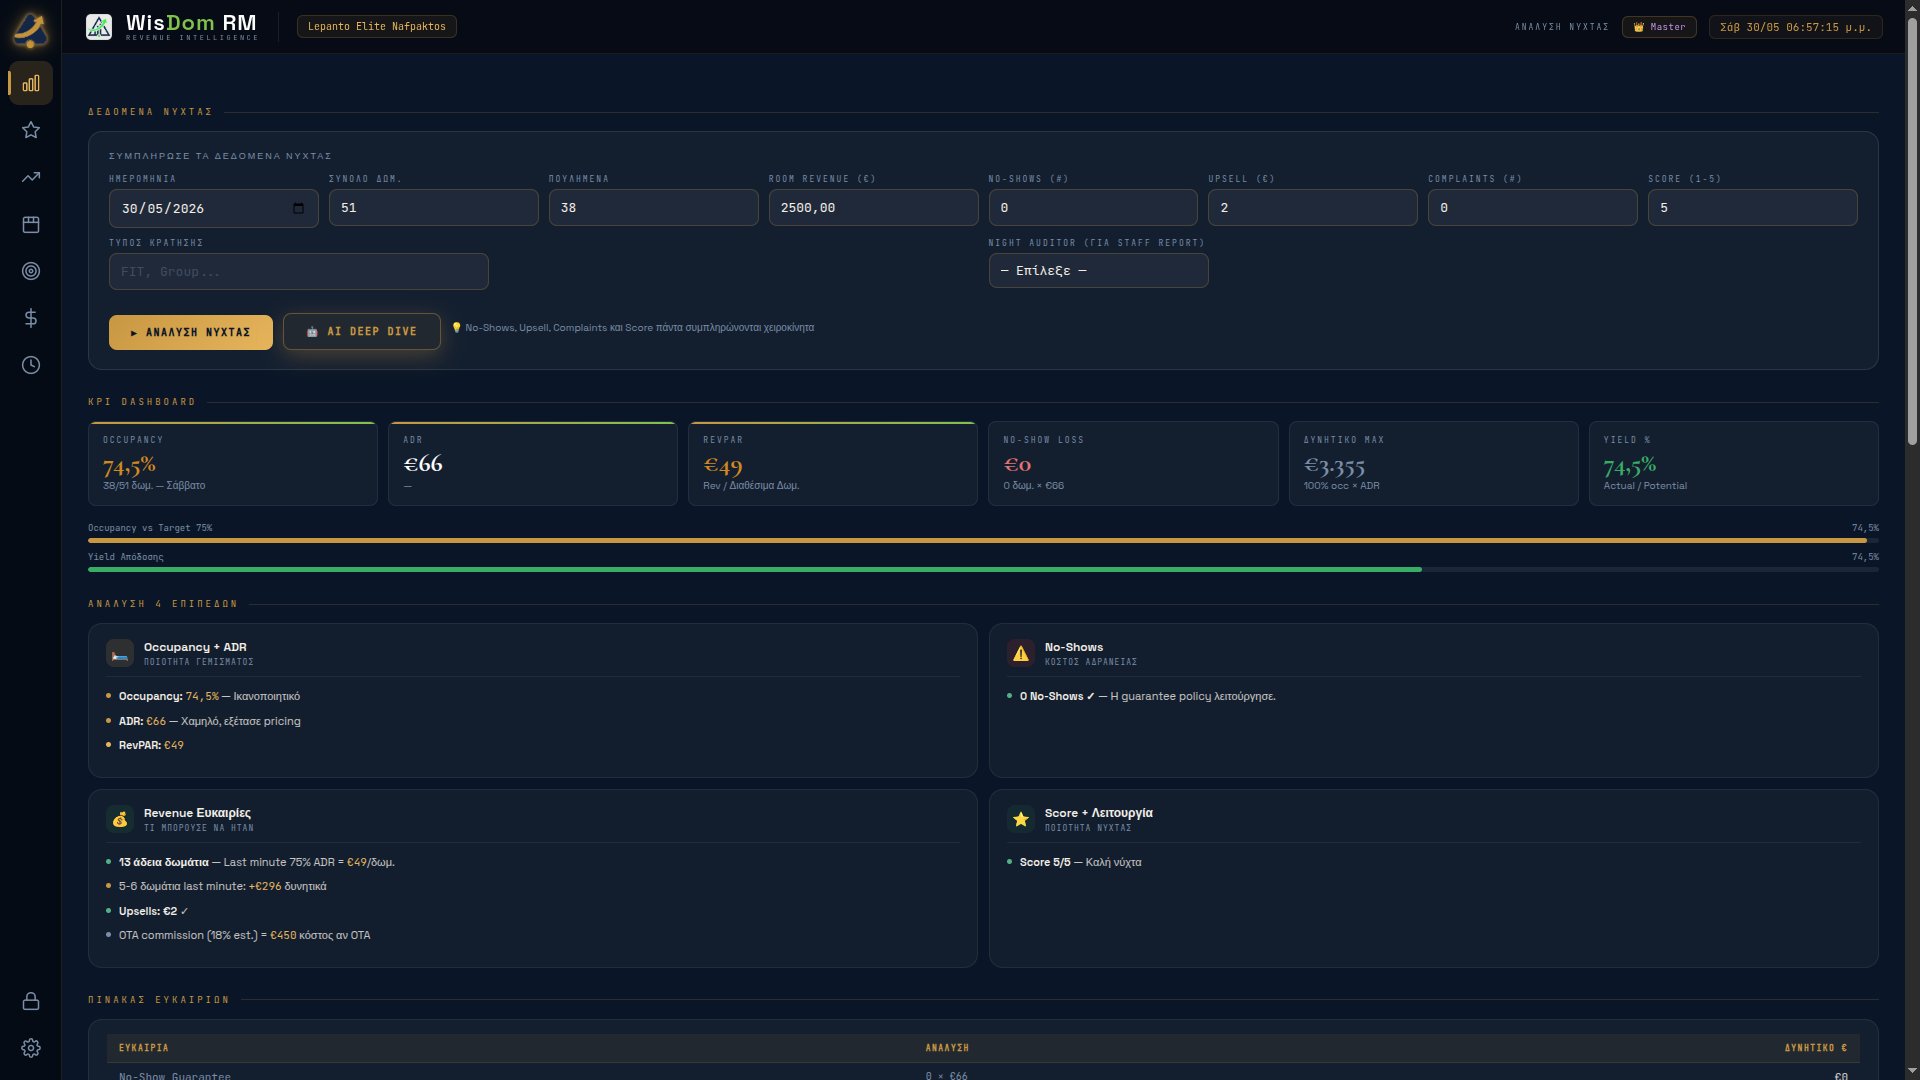Expand the Night Auditor Επίλεξε dropdown
Viewport: 1920px width, 1080px height.
tap(1098, 271)
